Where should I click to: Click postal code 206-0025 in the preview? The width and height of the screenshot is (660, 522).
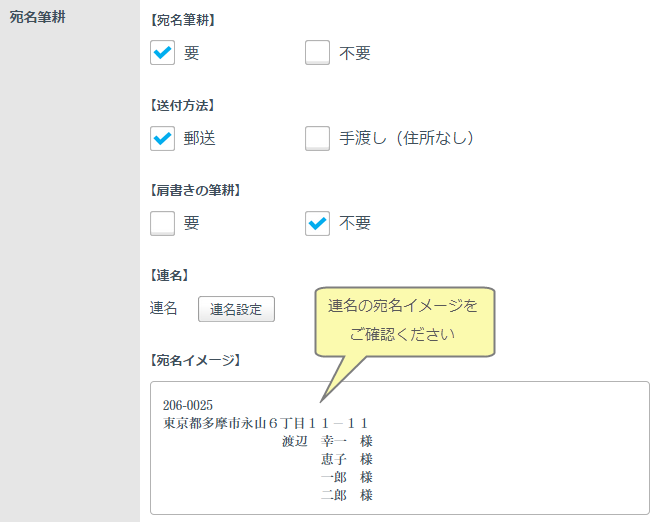tap(187, 406)
